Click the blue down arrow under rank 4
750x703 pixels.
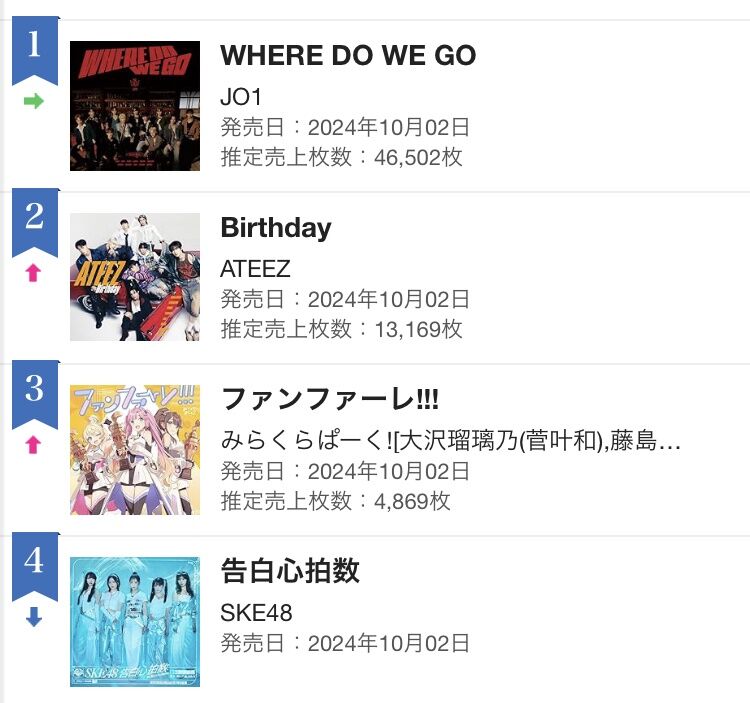pos(34,618)
